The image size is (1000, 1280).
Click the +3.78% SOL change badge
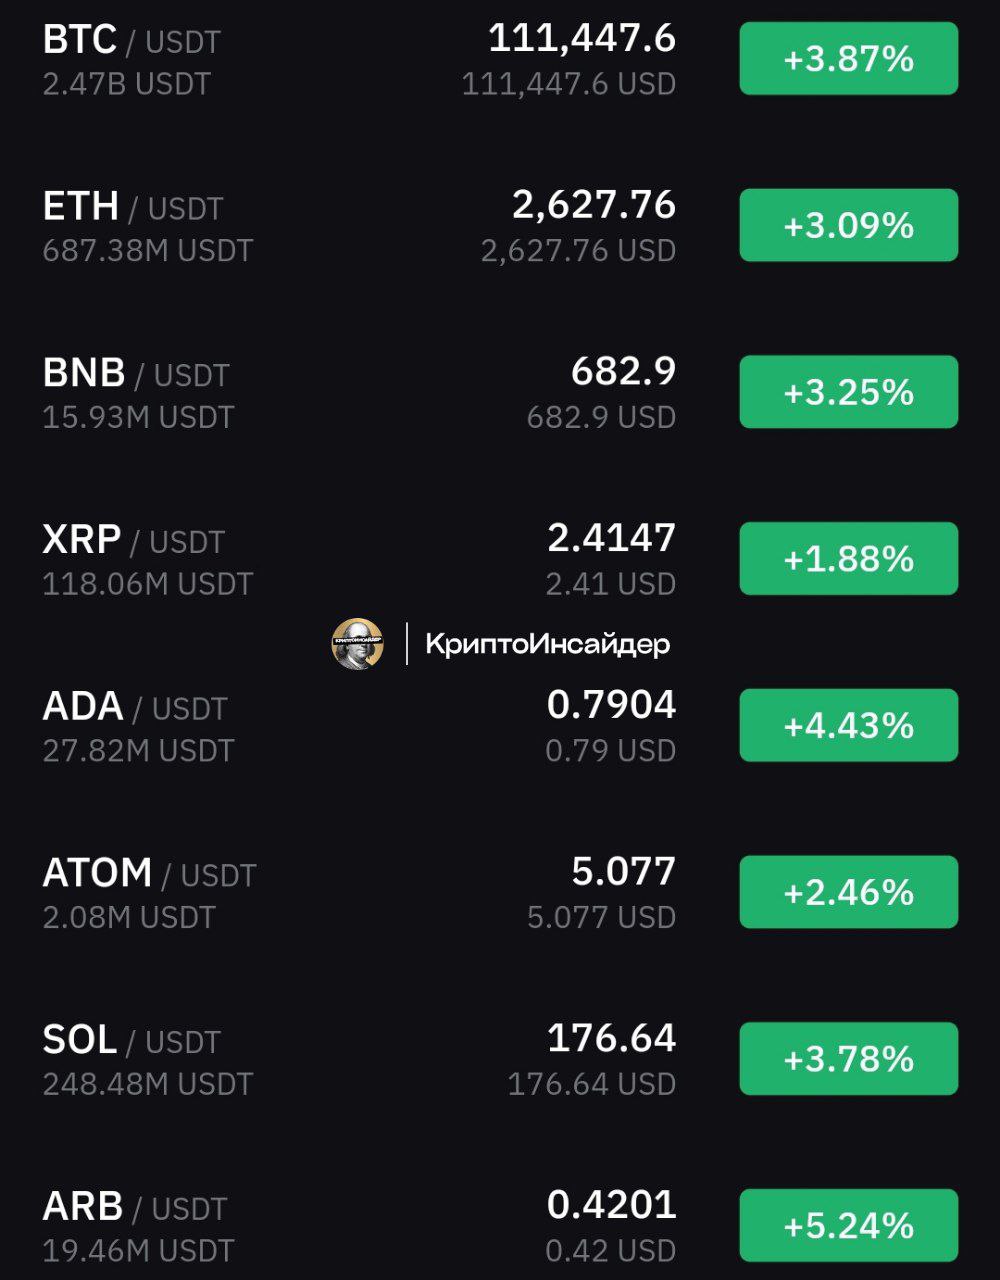pyautogui.click(x=849, y=1058)
